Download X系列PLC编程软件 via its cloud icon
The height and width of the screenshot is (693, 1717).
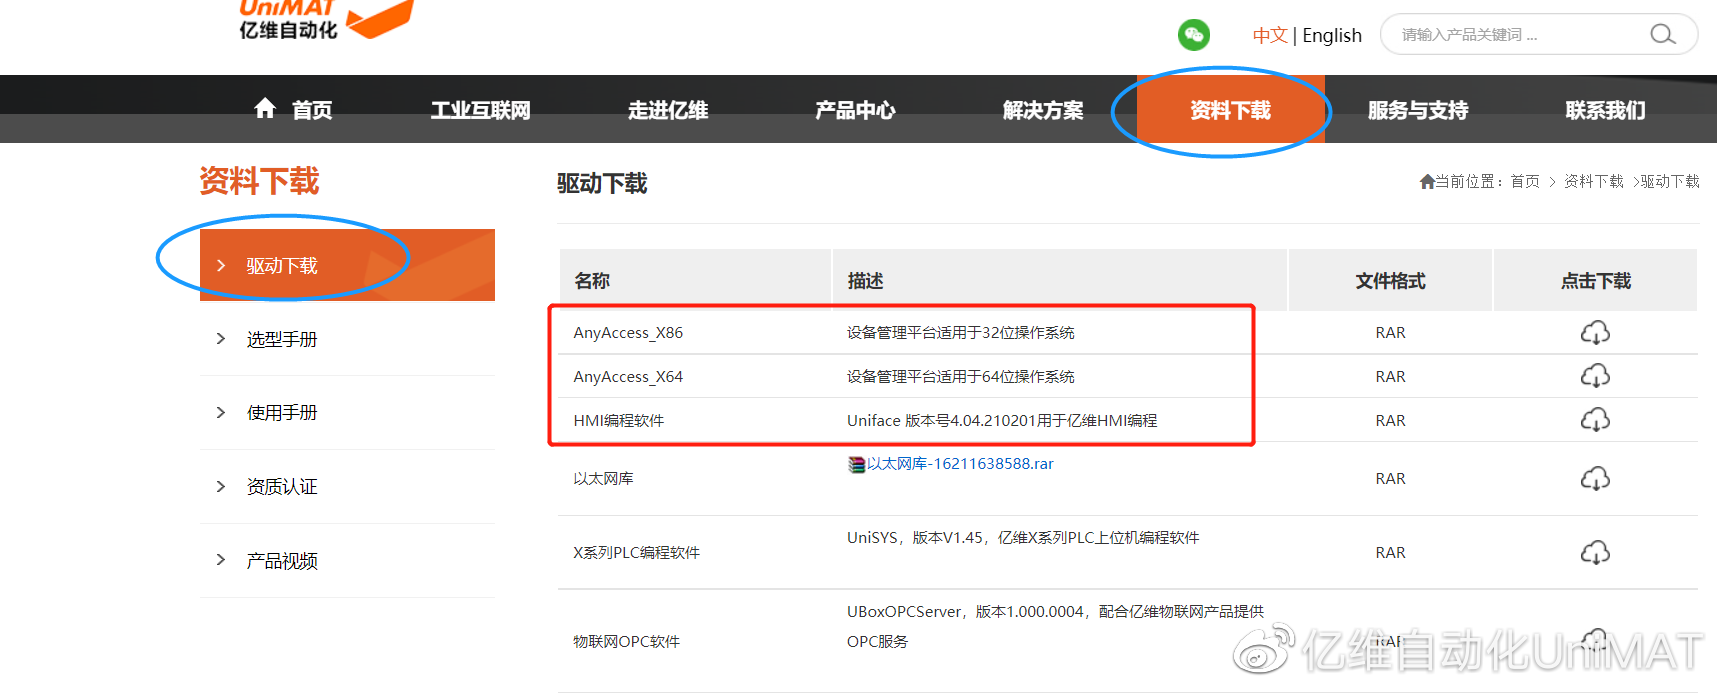1595,552
